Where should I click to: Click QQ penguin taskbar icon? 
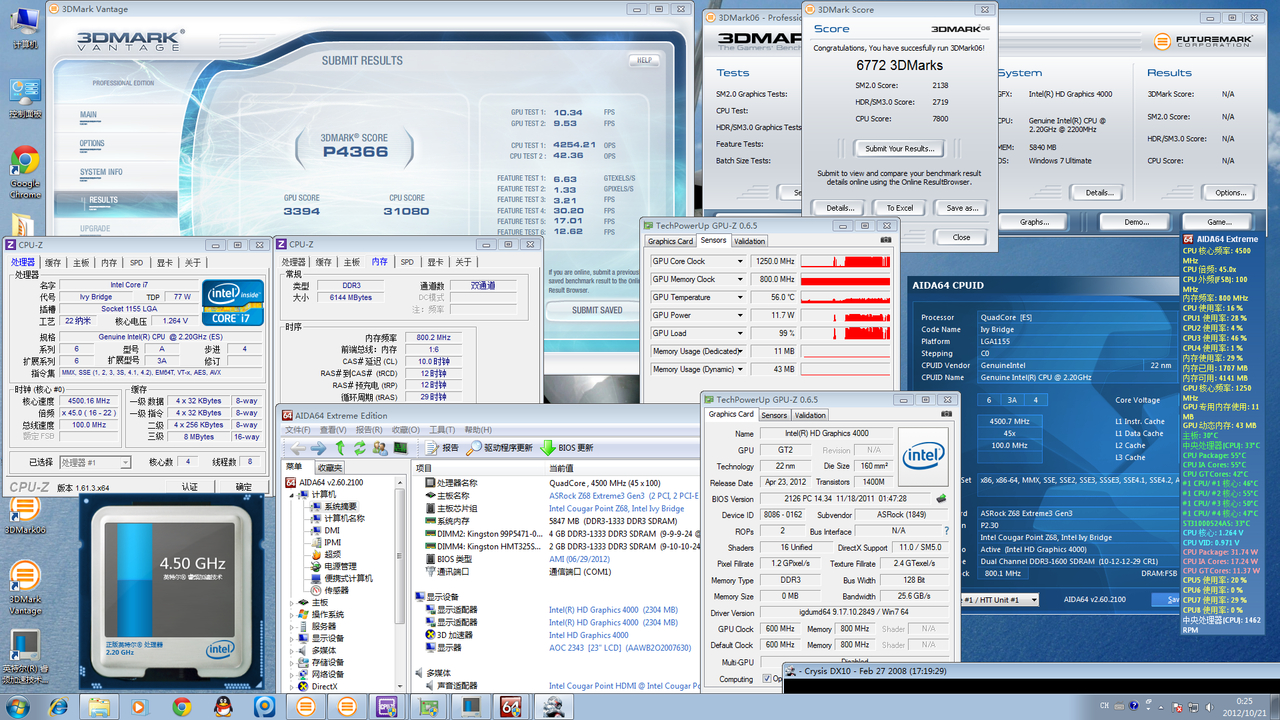point(223,707)
